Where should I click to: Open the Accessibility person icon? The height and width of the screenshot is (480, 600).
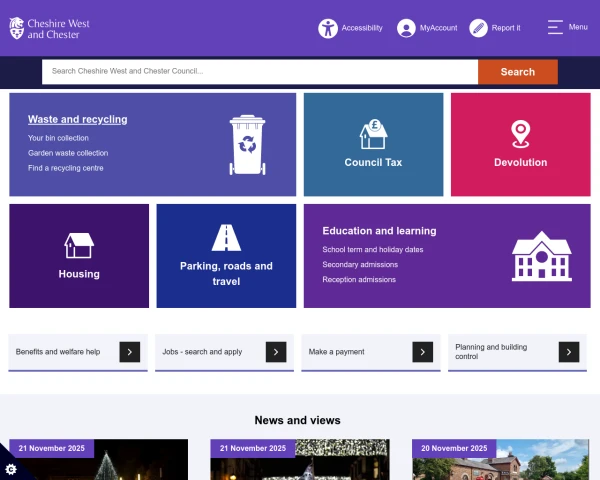click(328, 28)
